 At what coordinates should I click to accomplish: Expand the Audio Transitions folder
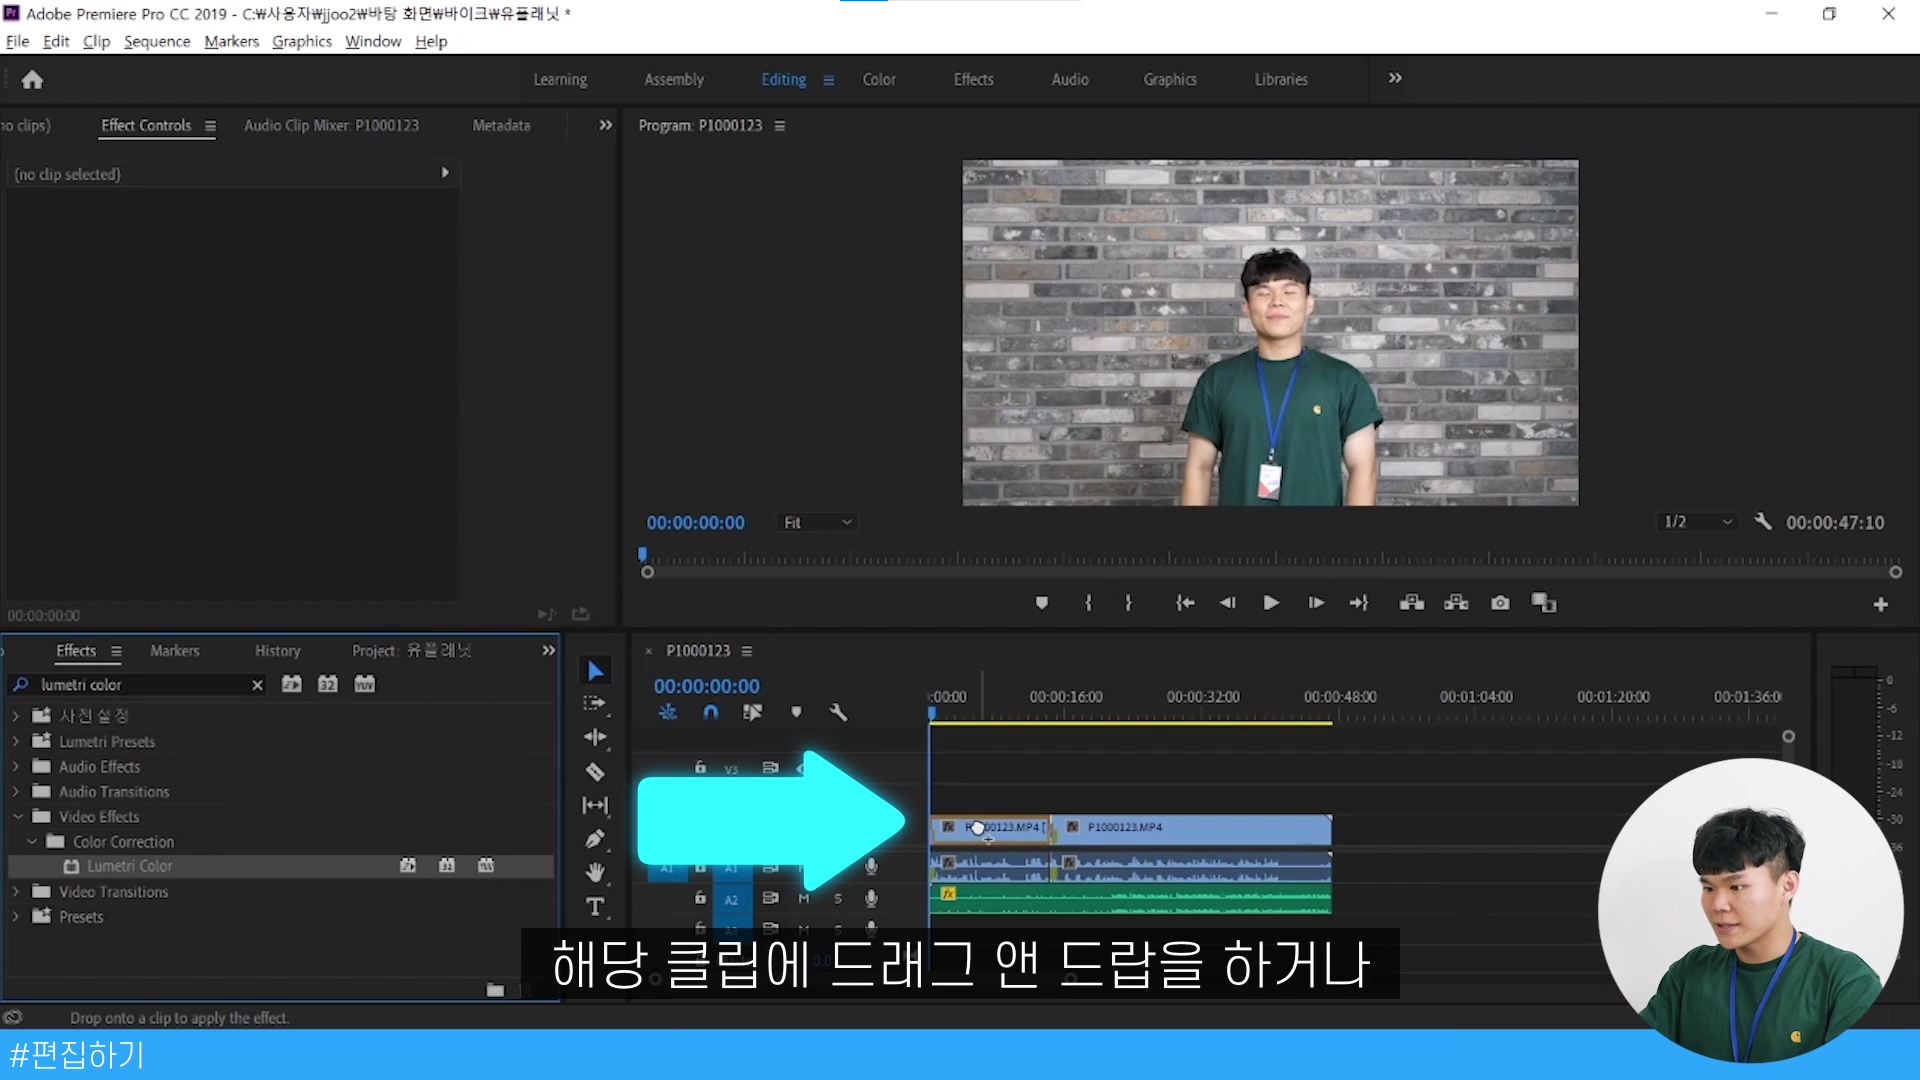point(15,792)
